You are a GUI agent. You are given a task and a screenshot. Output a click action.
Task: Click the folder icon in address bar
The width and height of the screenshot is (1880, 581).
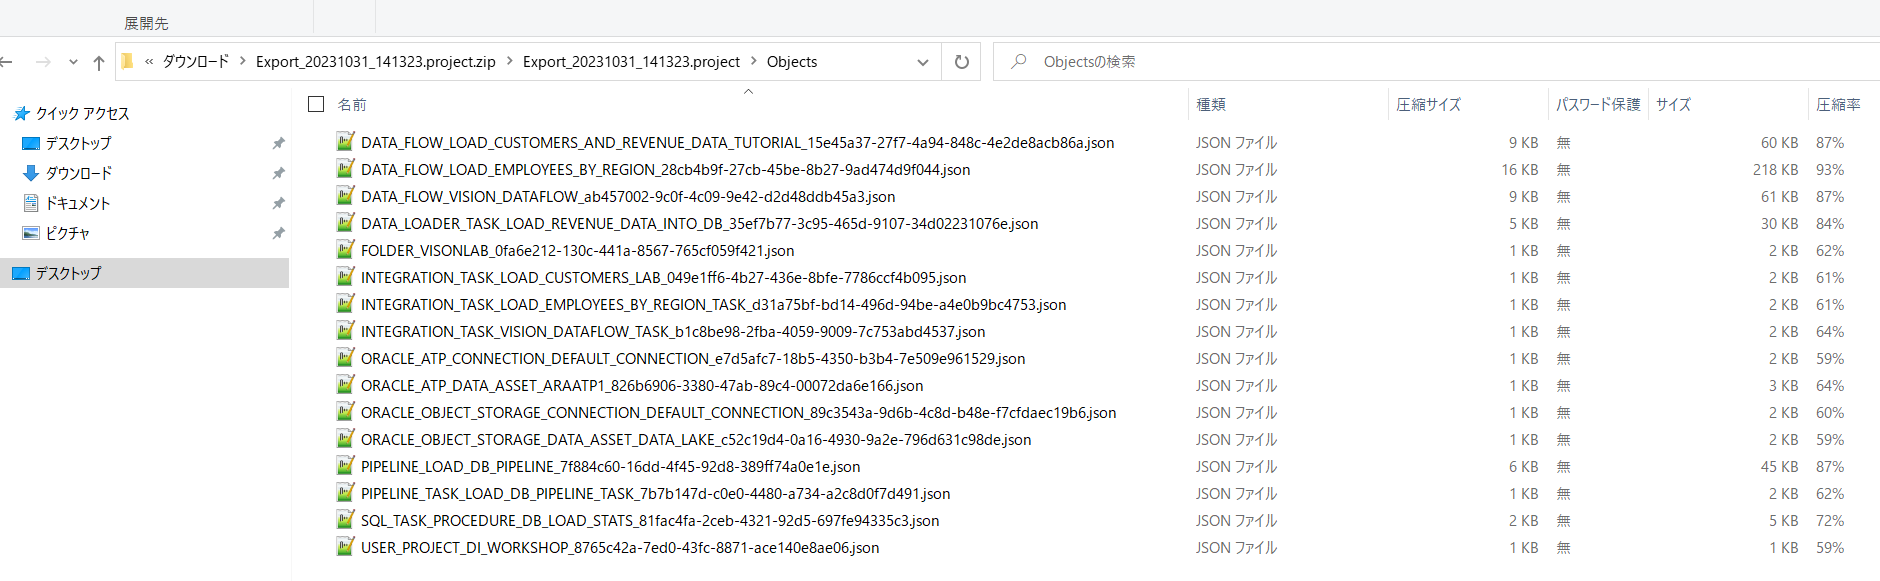click(x=127, y=61)
